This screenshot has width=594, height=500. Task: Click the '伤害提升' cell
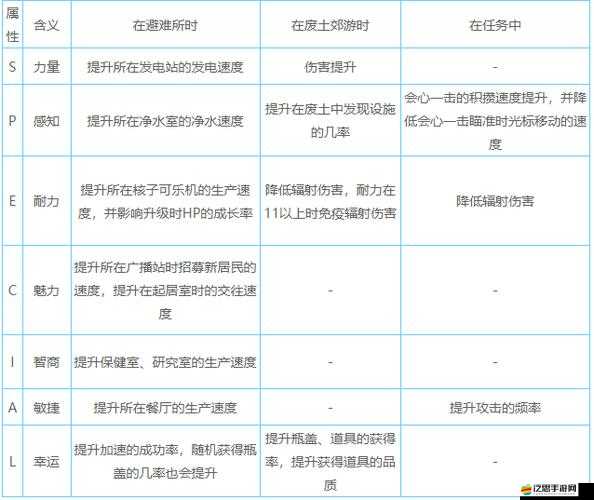[330, 67]
